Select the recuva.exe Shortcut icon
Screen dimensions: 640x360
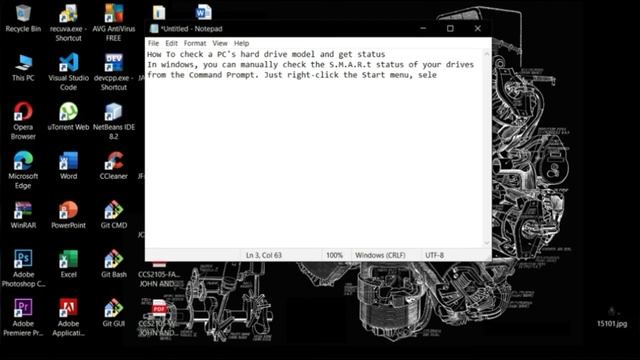click(68, 23)
